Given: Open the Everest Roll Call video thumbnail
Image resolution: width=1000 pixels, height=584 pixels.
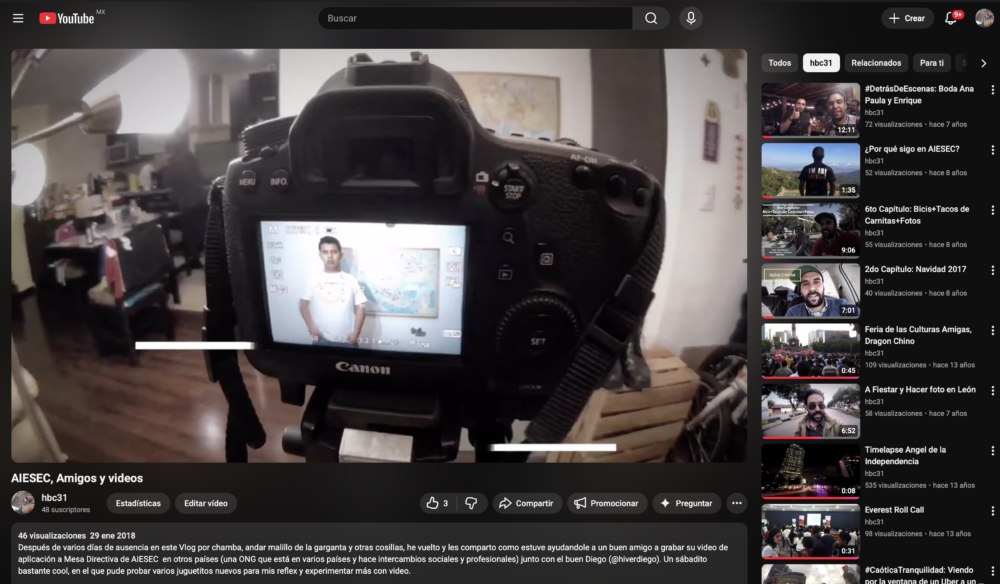Looking at the screenshot, I should click(x=810, y=531).
